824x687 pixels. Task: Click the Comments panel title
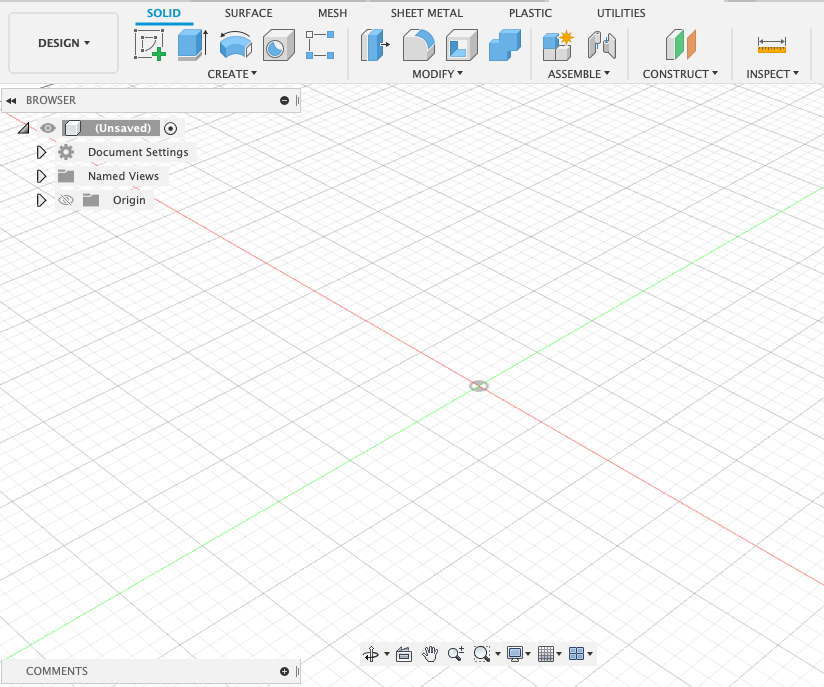(x=57, y=671)
